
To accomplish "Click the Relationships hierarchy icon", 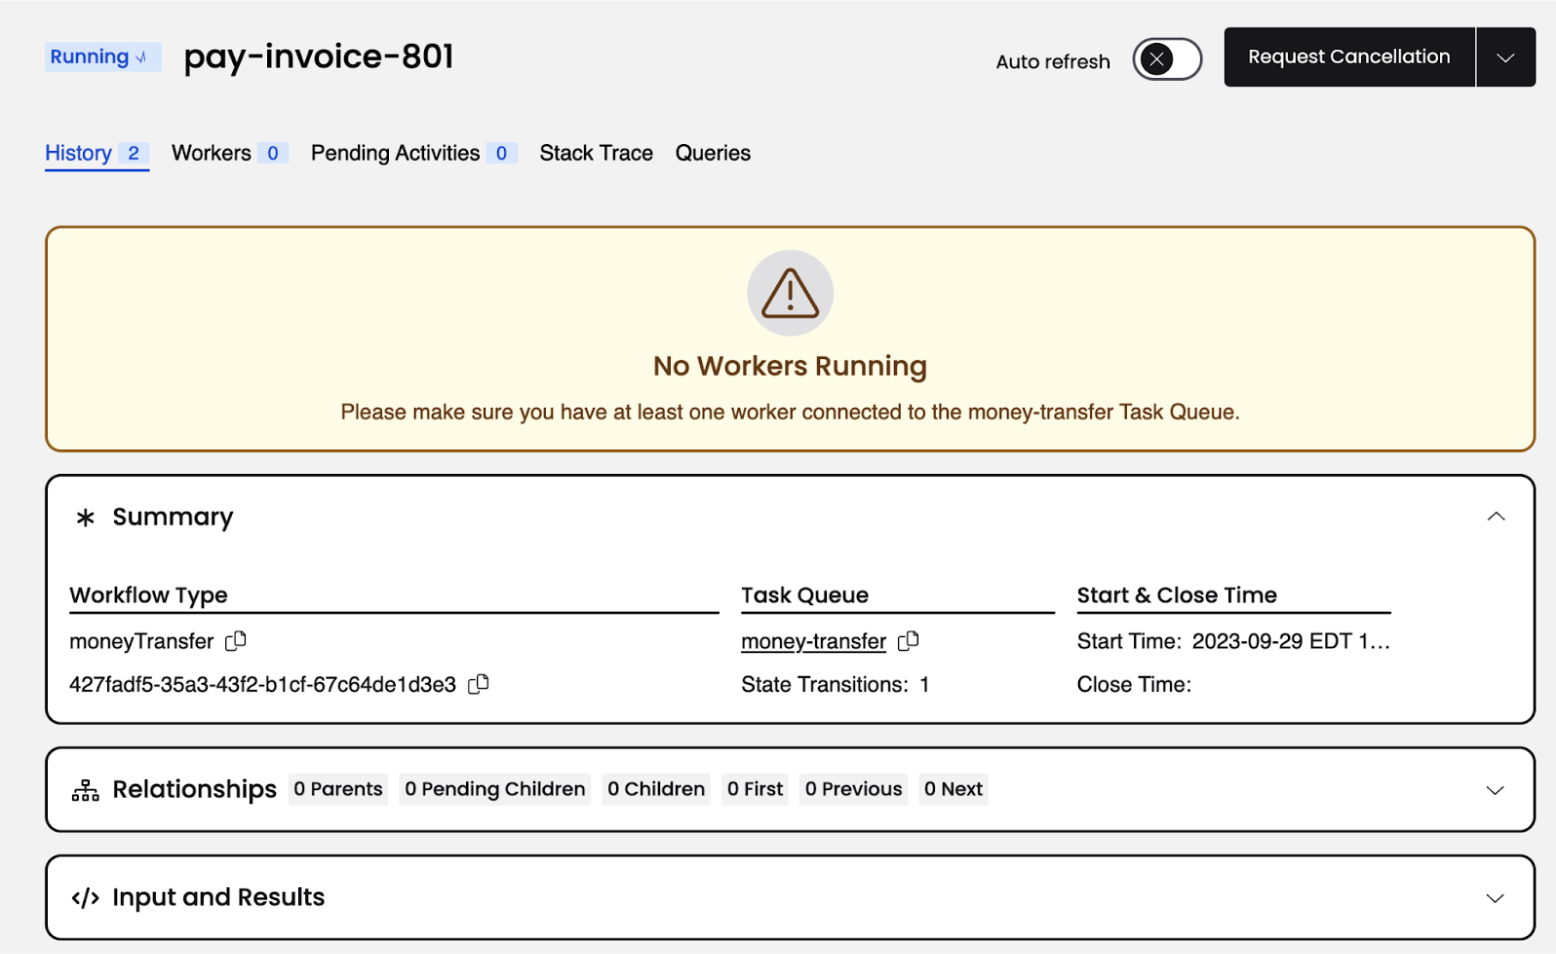I will (86, 790).
